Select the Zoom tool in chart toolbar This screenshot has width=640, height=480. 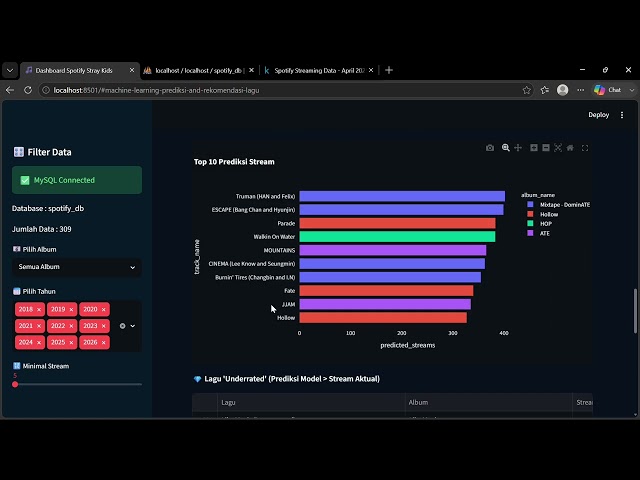[x=505, y=148]
